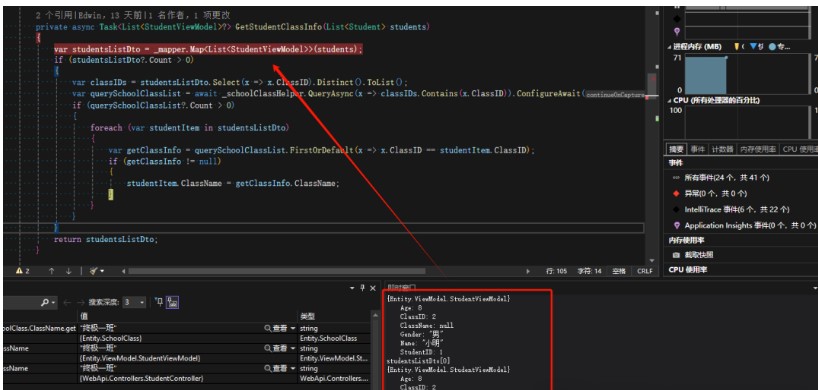This screenshot has width=818, height=390.
Task: Click 'return studentsListDto;' code line
Action: pyautogui.click(x=105, y=239)
